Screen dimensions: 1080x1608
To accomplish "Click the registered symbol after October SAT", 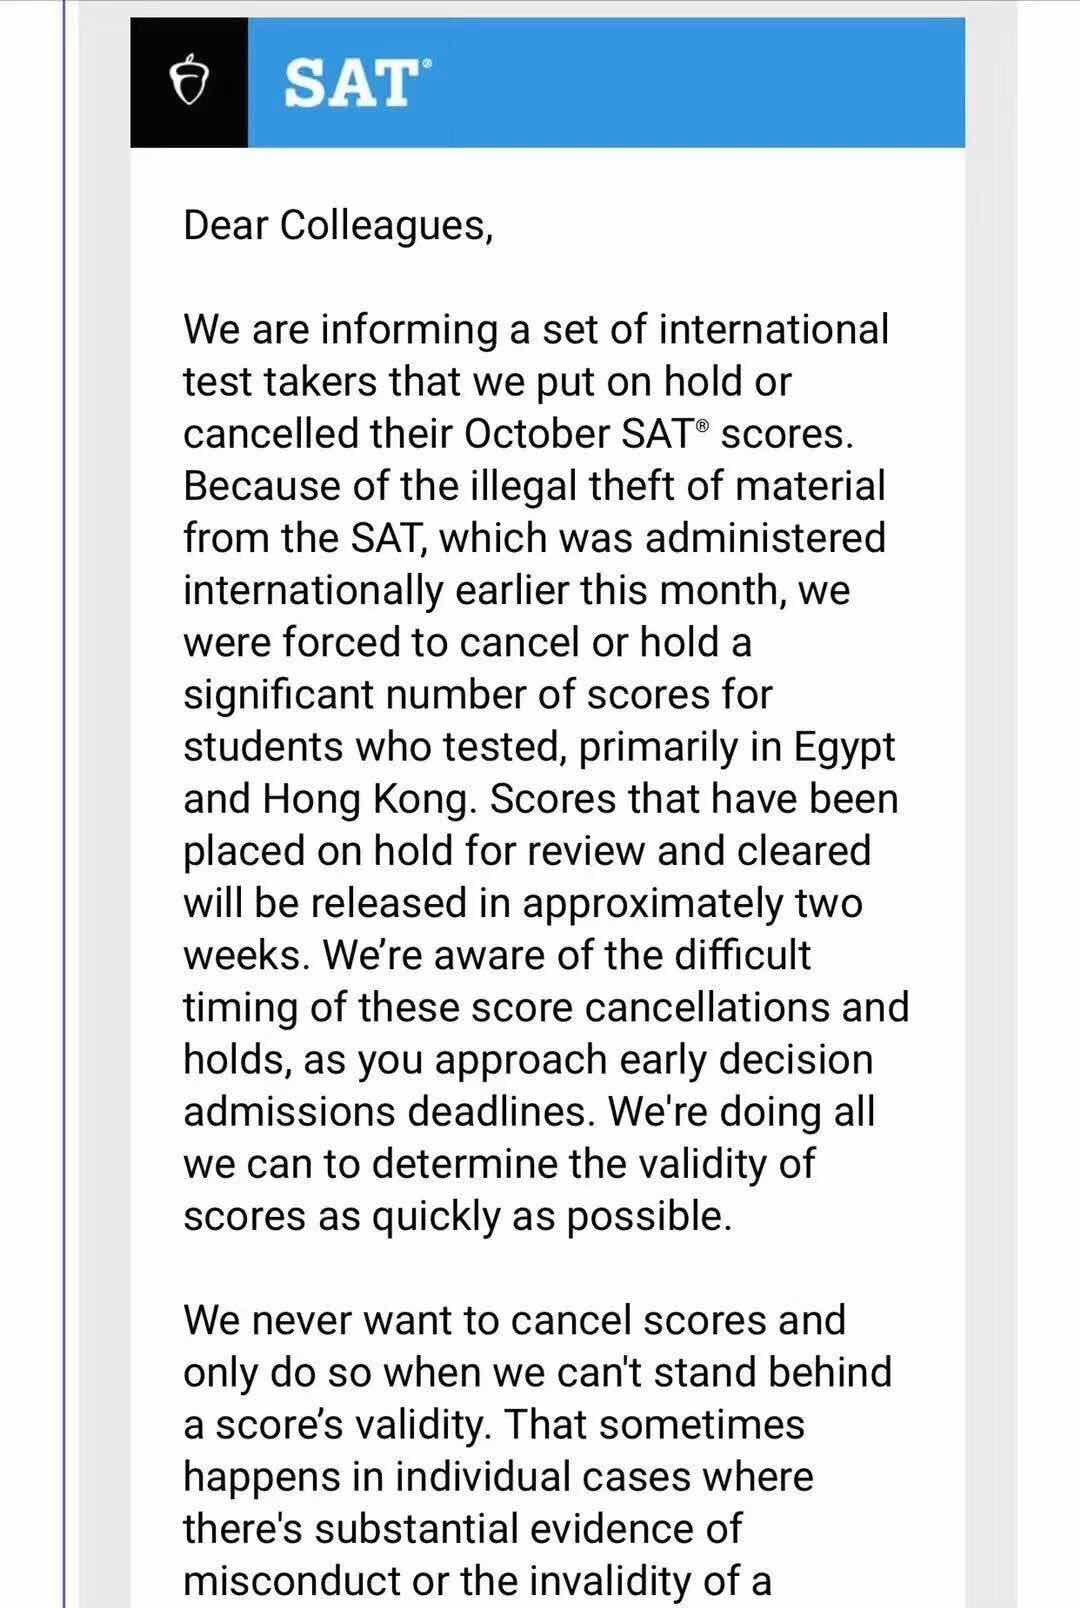I will pos(702,427).
